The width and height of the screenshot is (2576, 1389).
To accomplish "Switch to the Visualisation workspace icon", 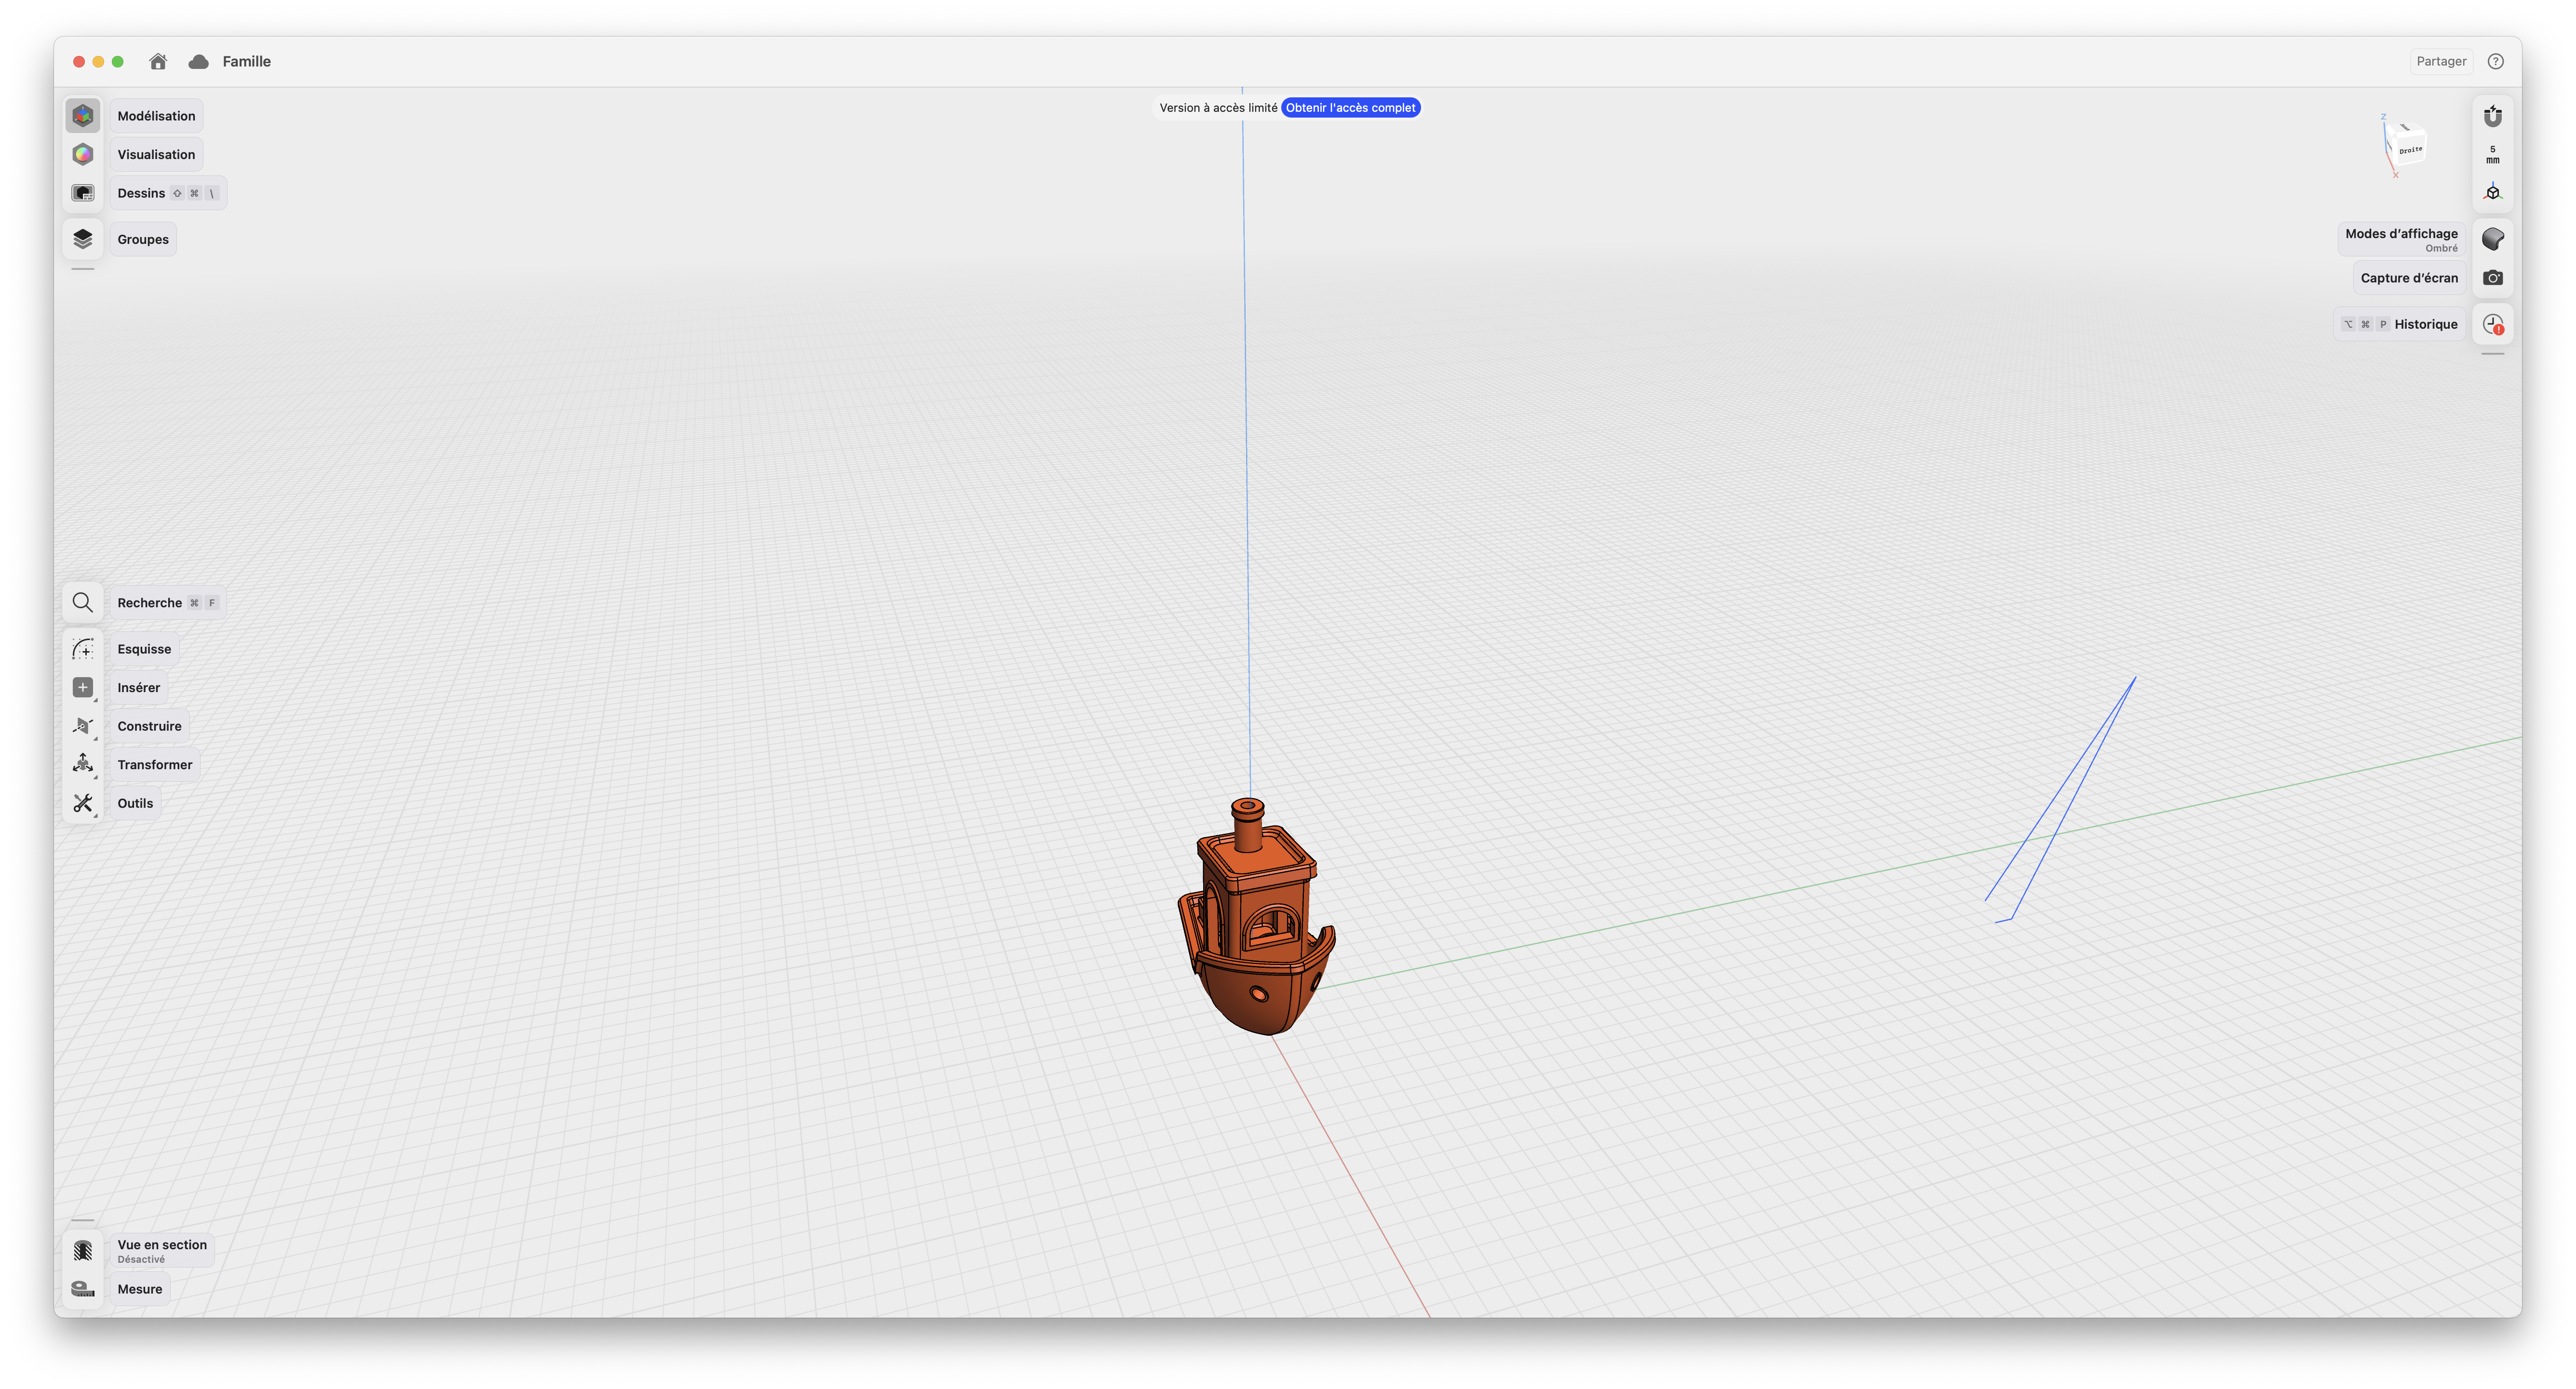I will (x=83, y=154).
